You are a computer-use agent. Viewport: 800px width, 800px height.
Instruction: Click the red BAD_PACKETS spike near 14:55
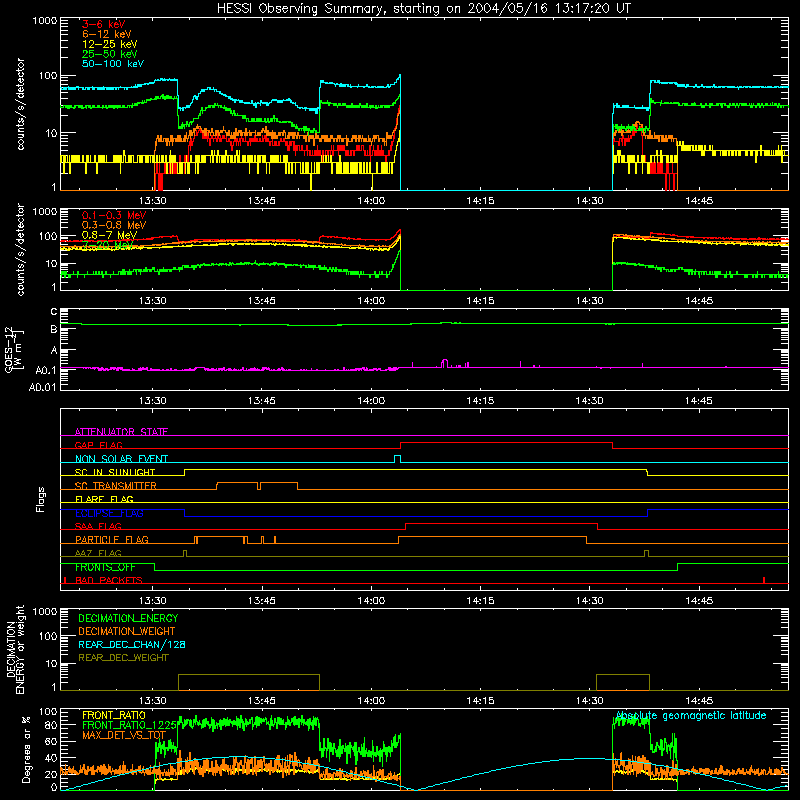(764, 580)
